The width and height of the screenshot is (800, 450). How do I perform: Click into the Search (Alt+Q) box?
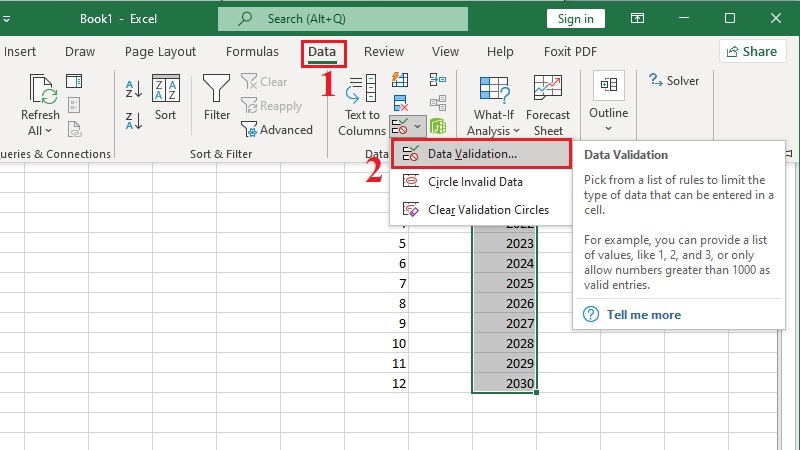click(343, 19)
